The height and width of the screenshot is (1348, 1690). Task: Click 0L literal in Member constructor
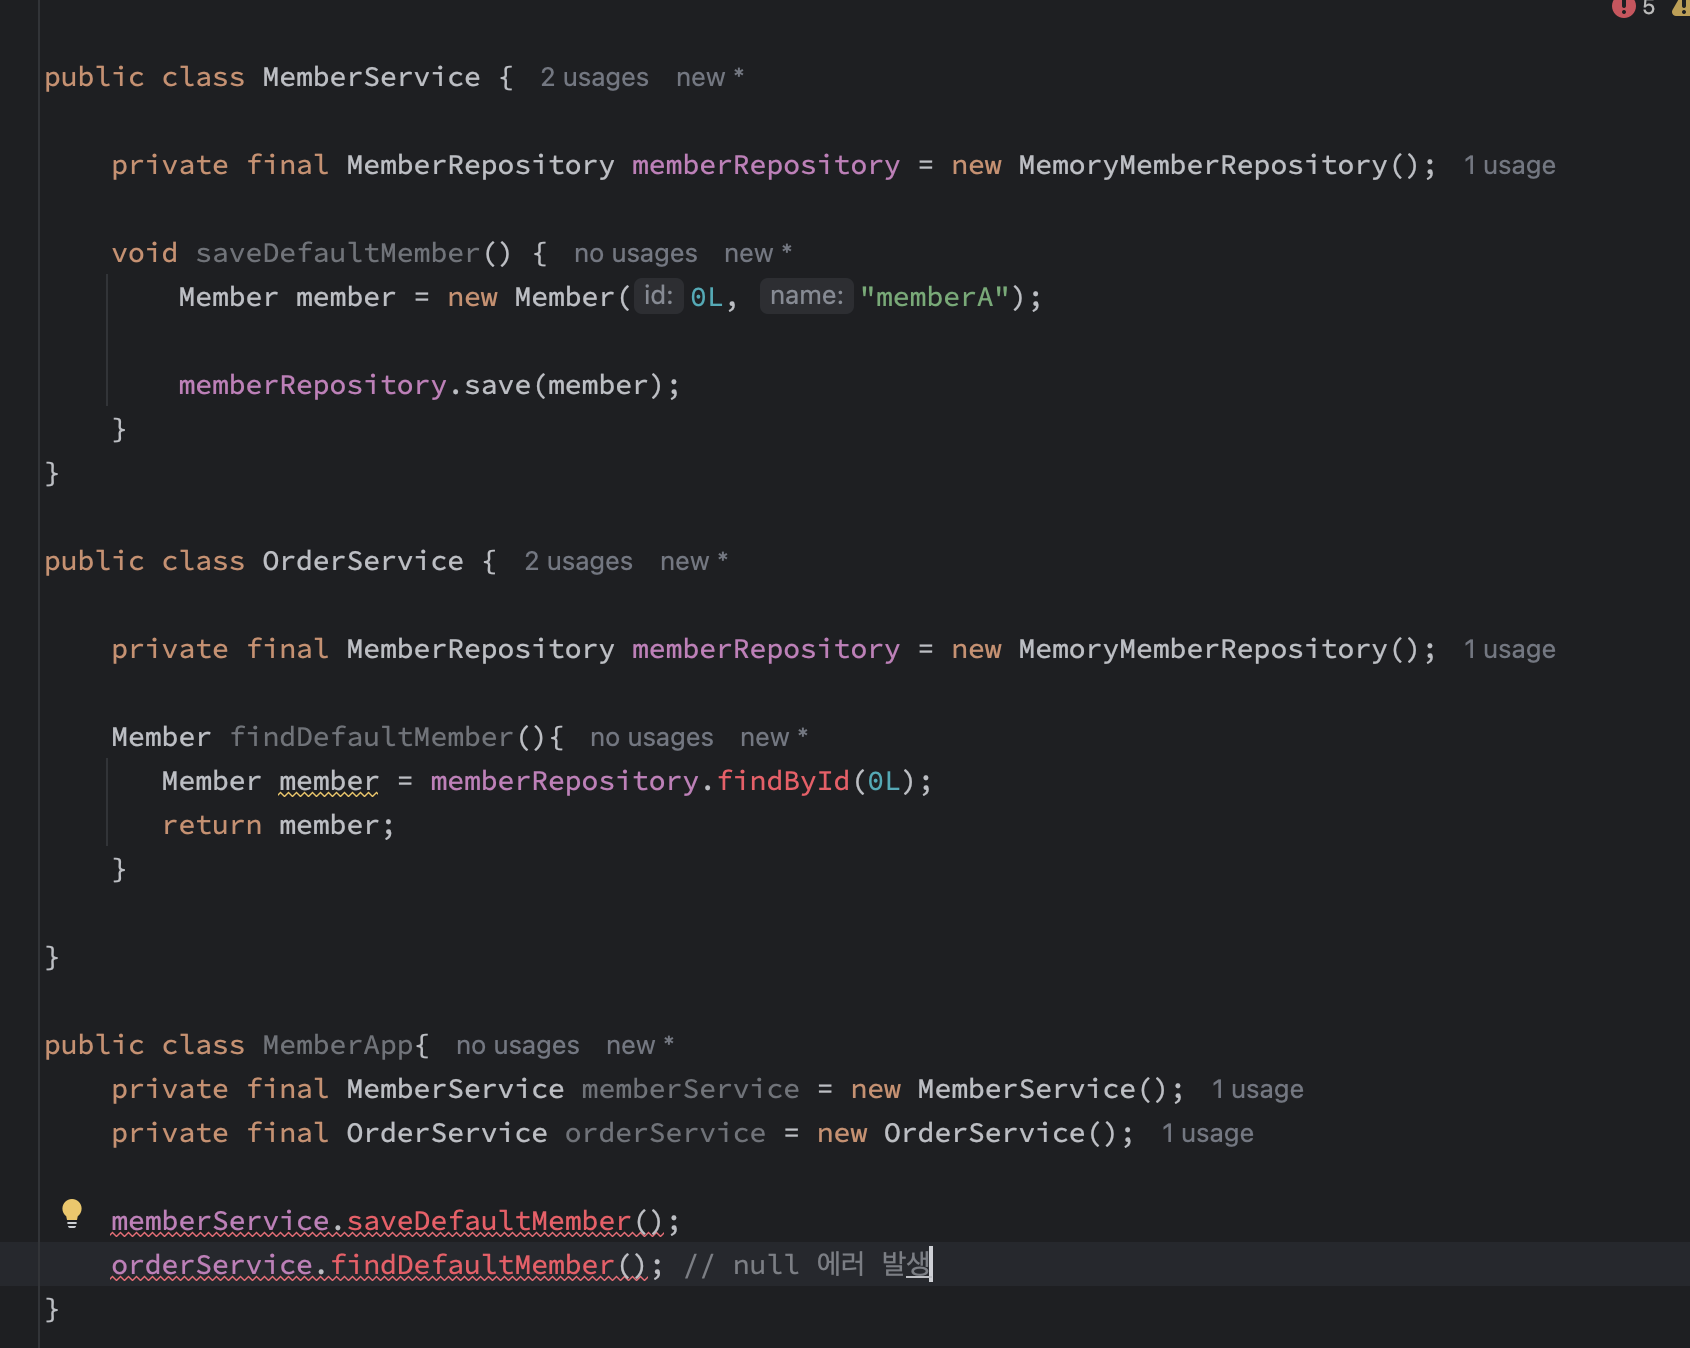coord(706,297)
